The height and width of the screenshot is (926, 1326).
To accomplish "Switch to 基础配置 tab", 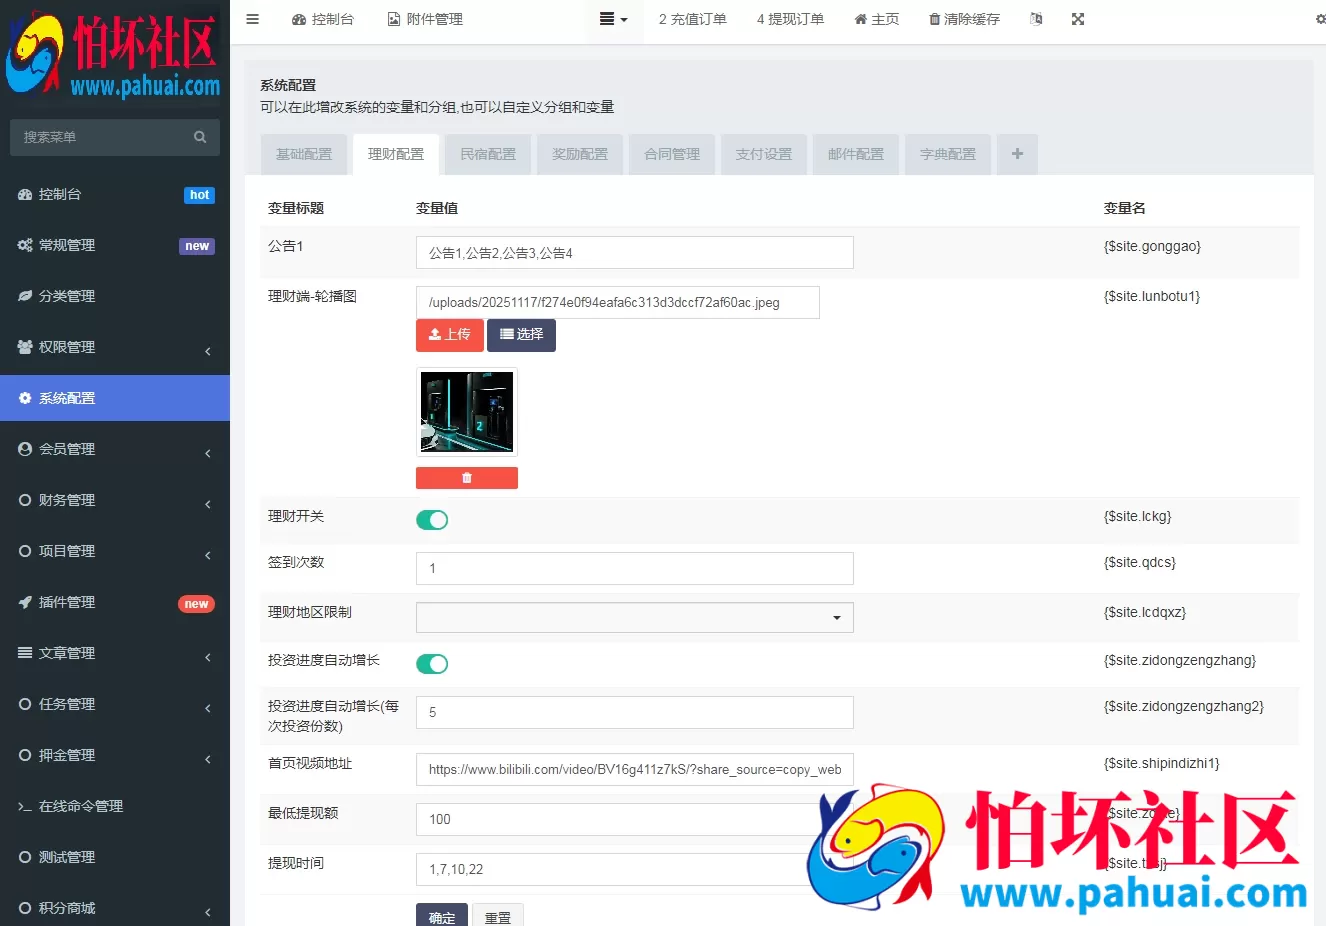I will click(304, 154).
